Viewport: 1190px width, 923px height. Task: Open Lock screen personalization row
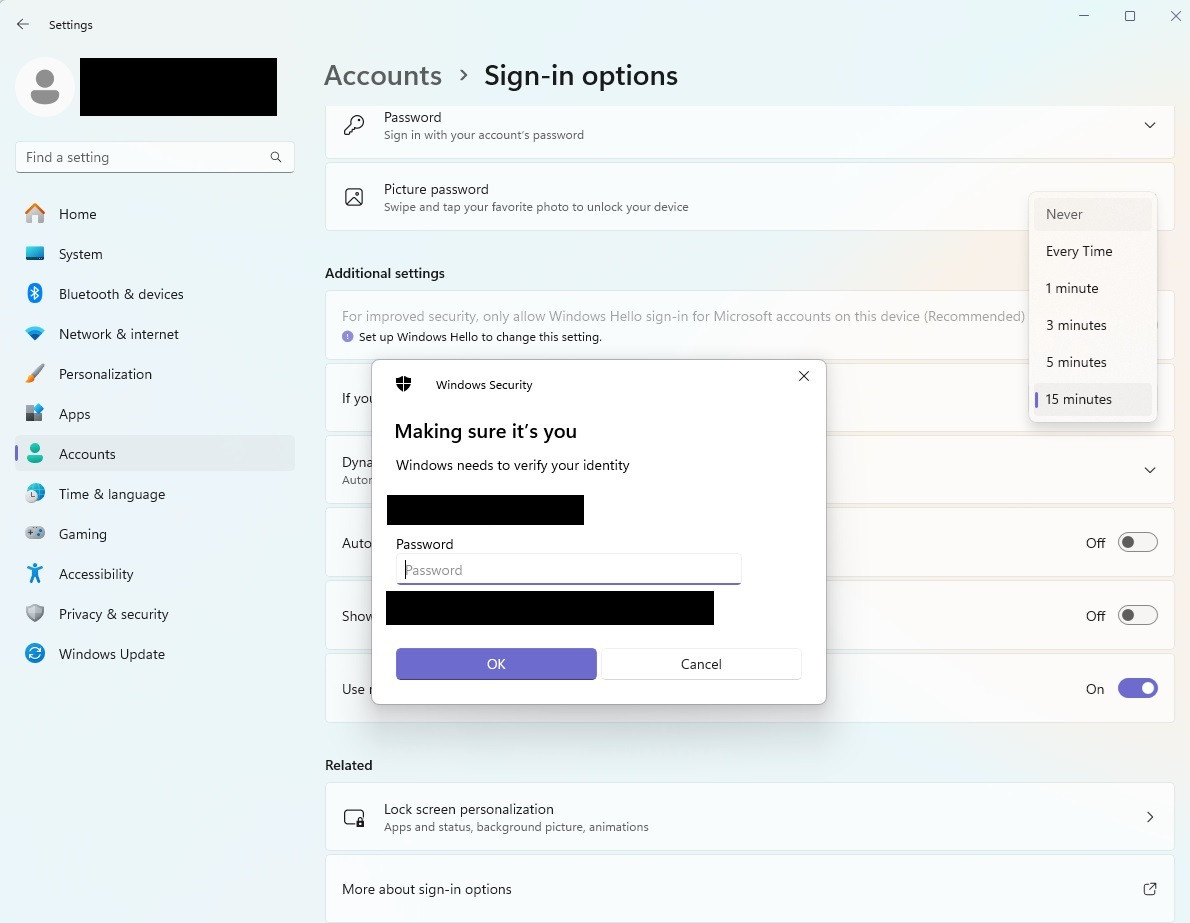750,817
